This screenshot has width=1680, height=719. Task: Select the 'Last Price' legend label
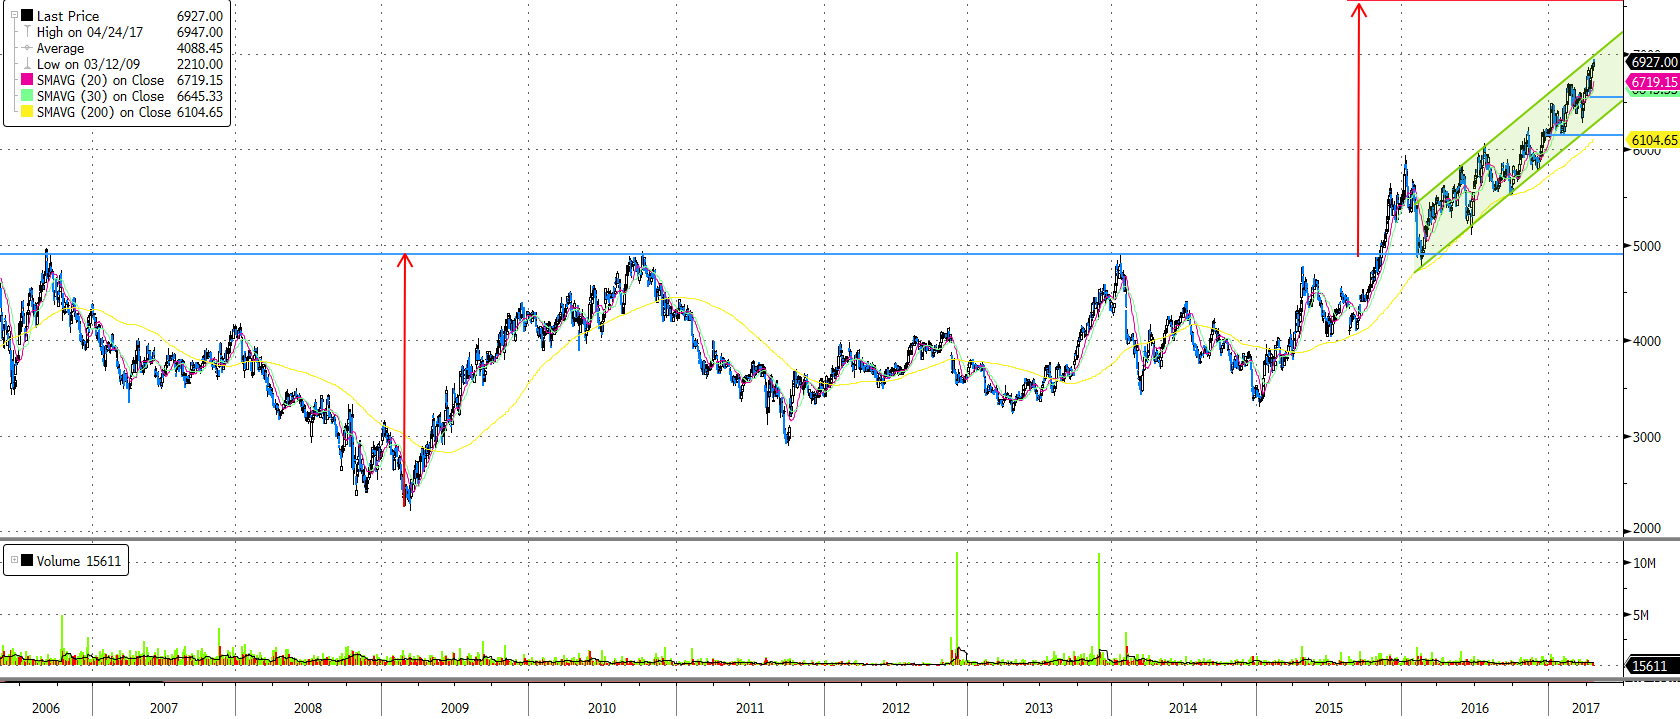click(68, 16)
